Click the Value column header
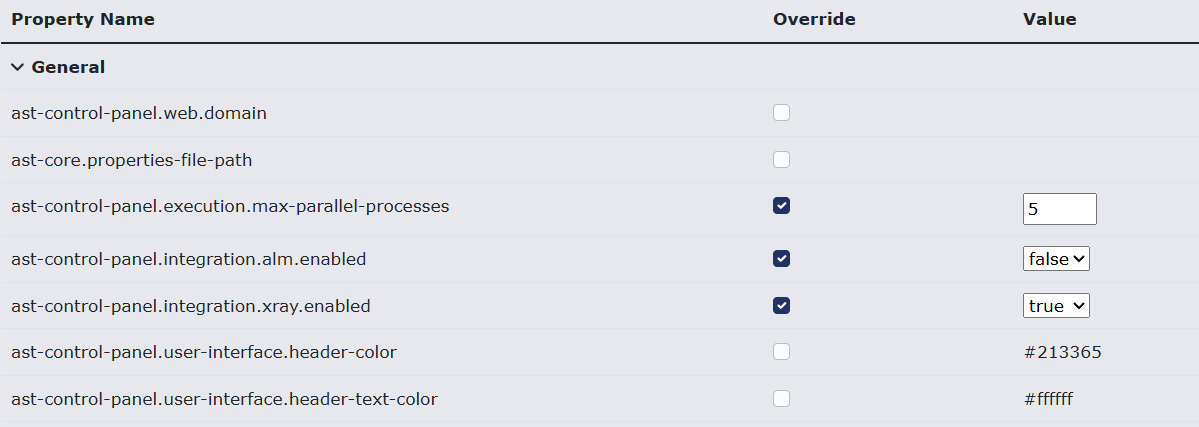1199x427 pixels. 1049,19
